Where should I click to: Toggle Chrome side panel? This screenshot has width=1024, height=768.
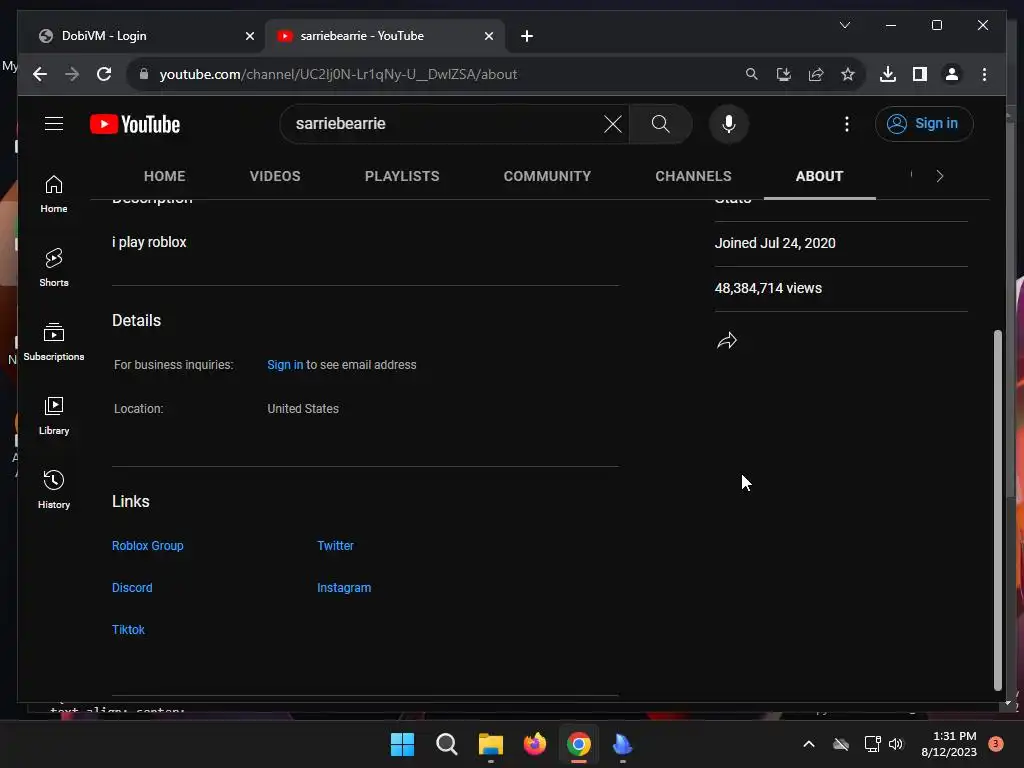pos(920,74)
